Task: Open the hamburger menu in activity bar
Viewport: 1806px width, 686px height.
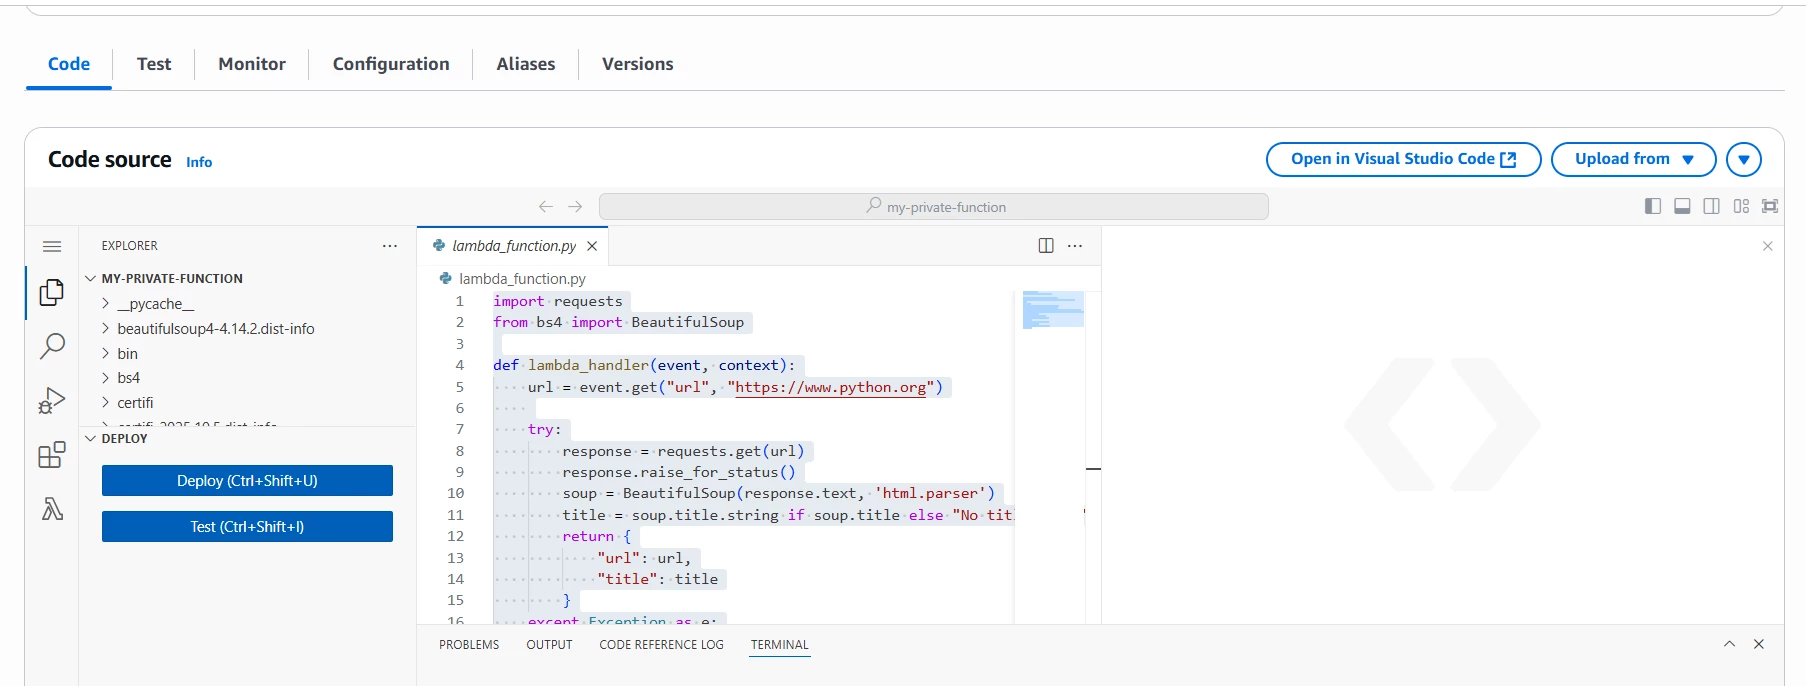Action: tap(52, 246)
